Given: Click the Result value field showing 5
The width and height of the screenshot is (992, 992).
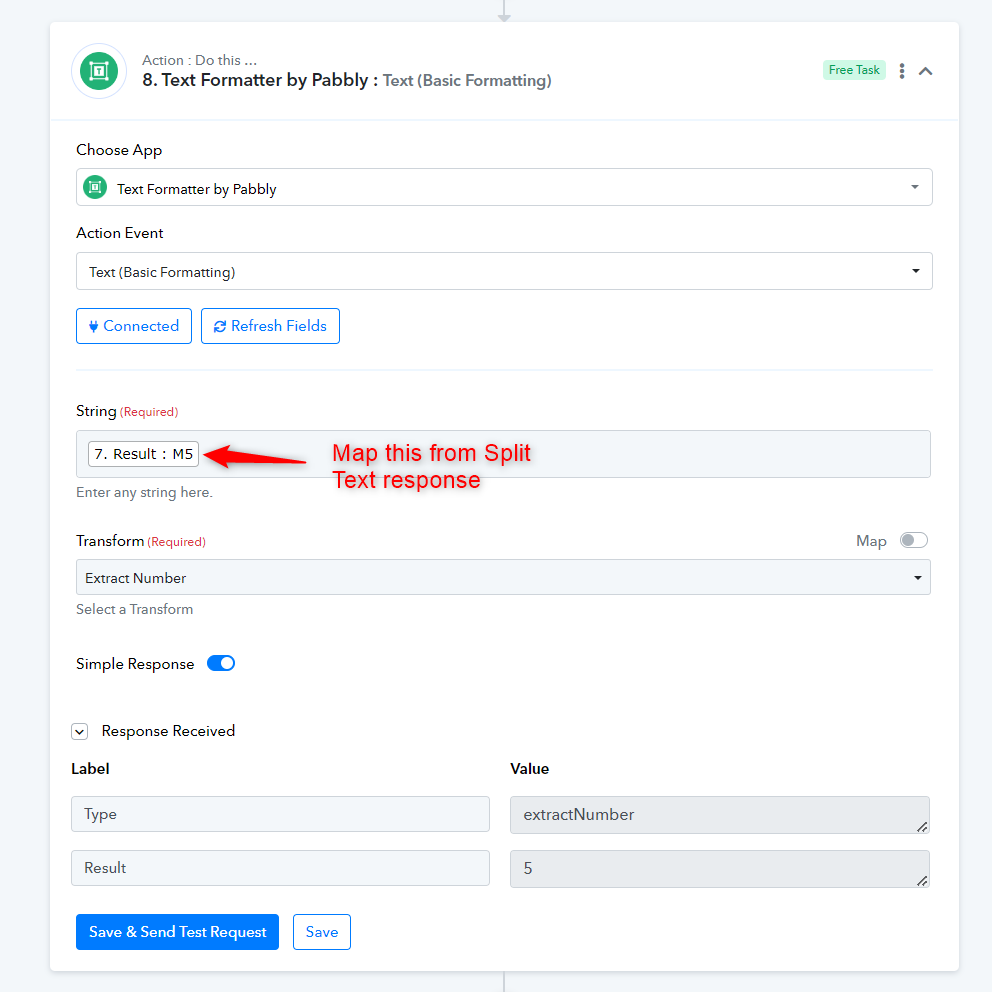Looking at the screenshot, I should 719,869.
